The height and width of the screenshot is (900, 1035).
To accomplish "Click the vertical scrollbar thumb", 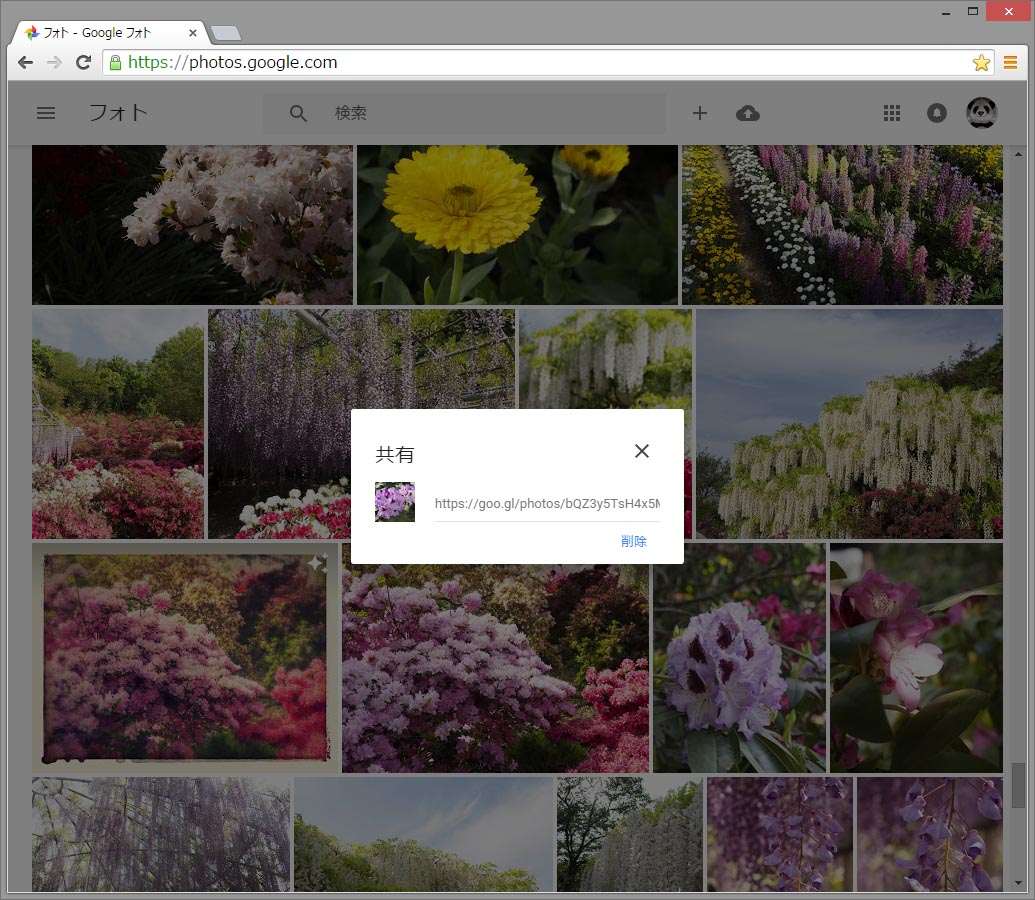I will (1018, 784).
